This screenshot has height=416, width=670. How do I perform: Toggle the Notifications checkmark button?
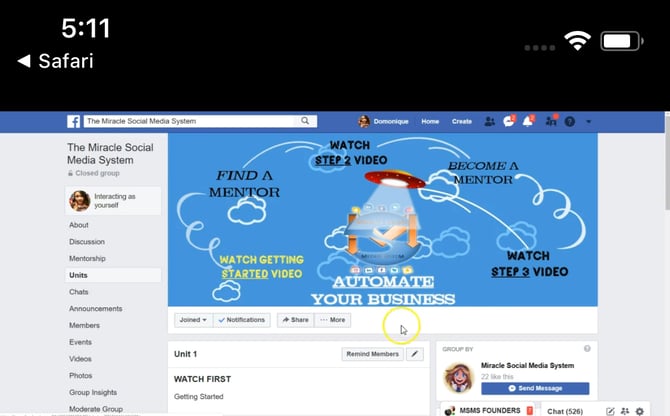(x=241, y=320)
